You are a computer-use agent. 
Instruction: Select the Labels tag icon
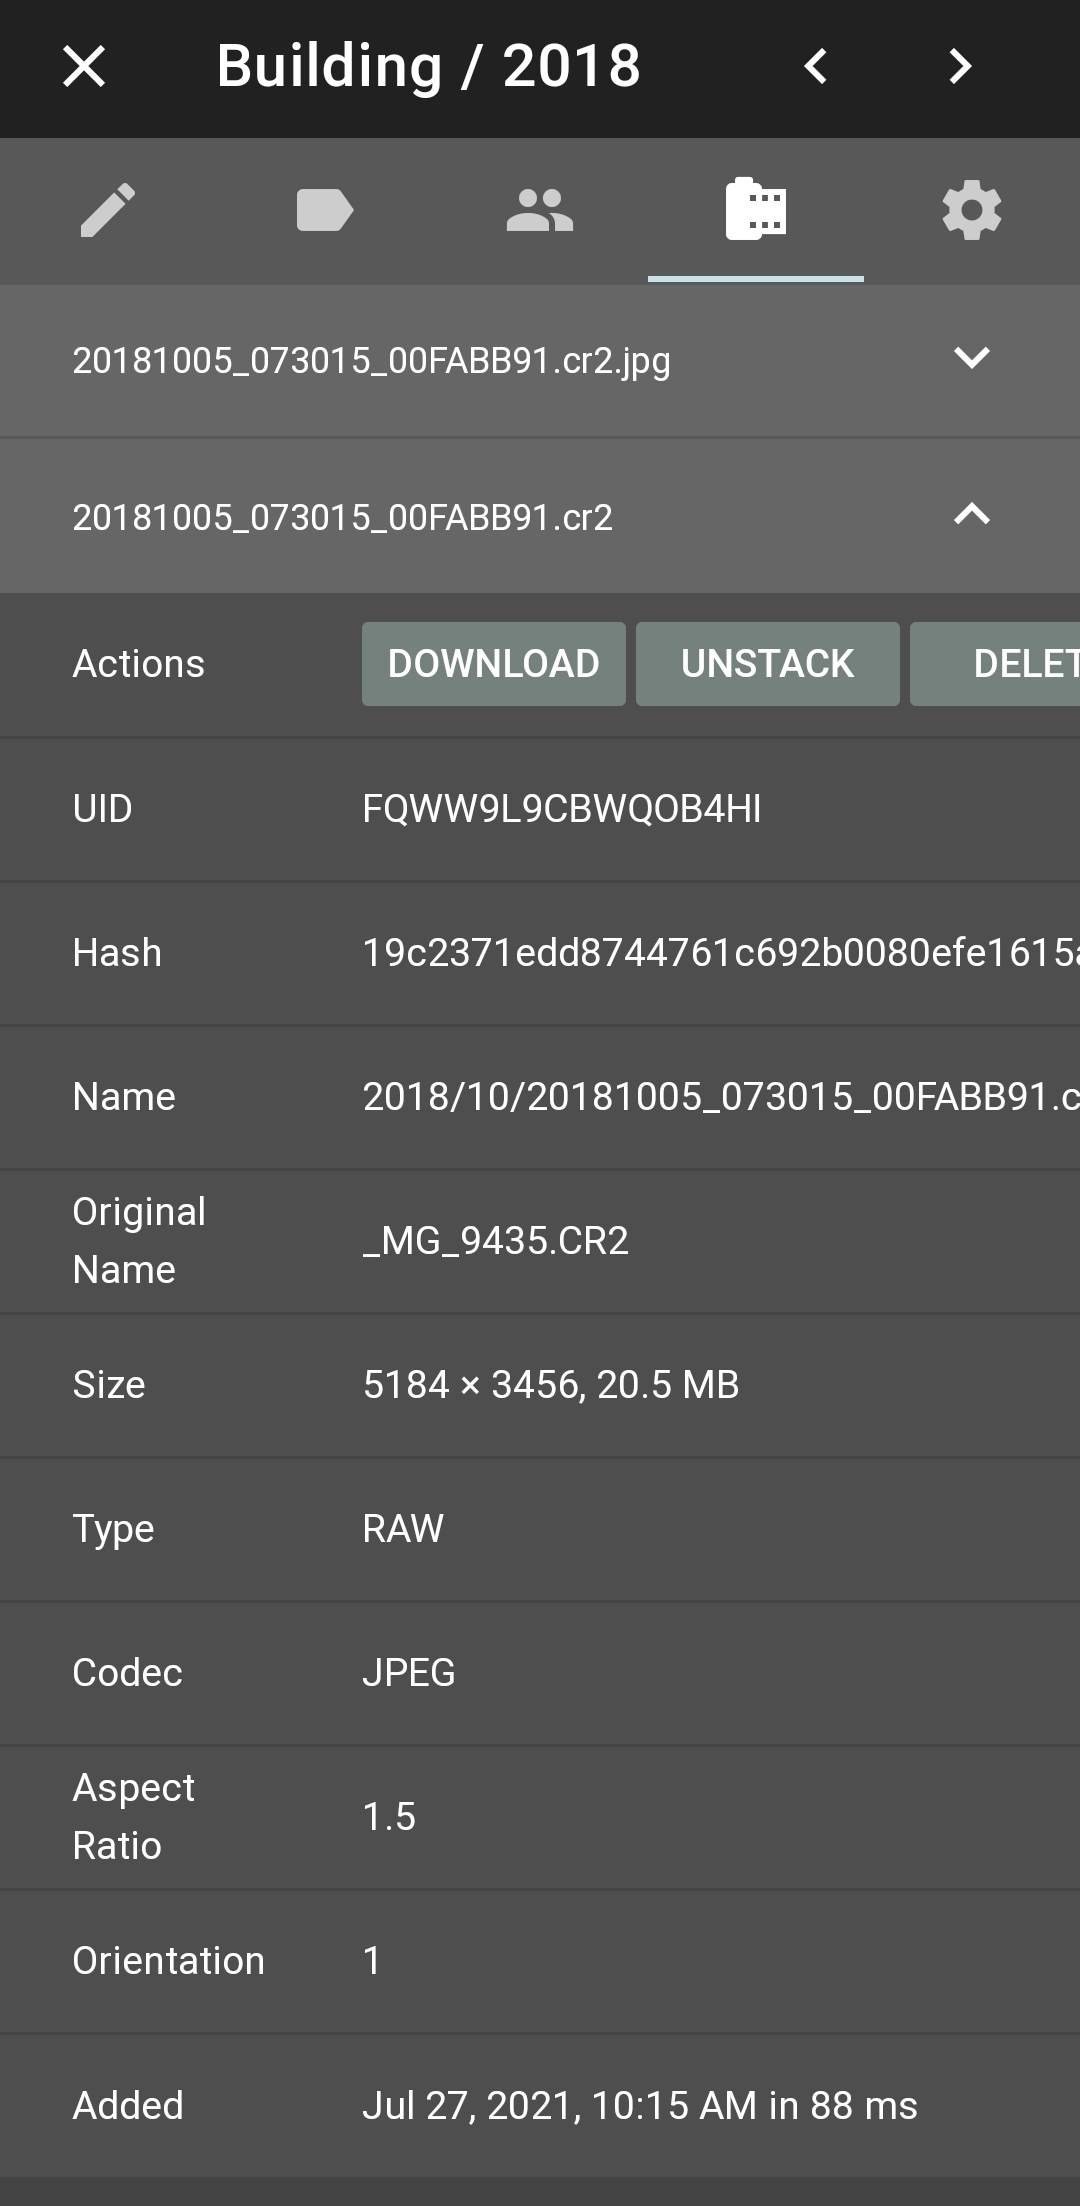click(x=325, y=211)
